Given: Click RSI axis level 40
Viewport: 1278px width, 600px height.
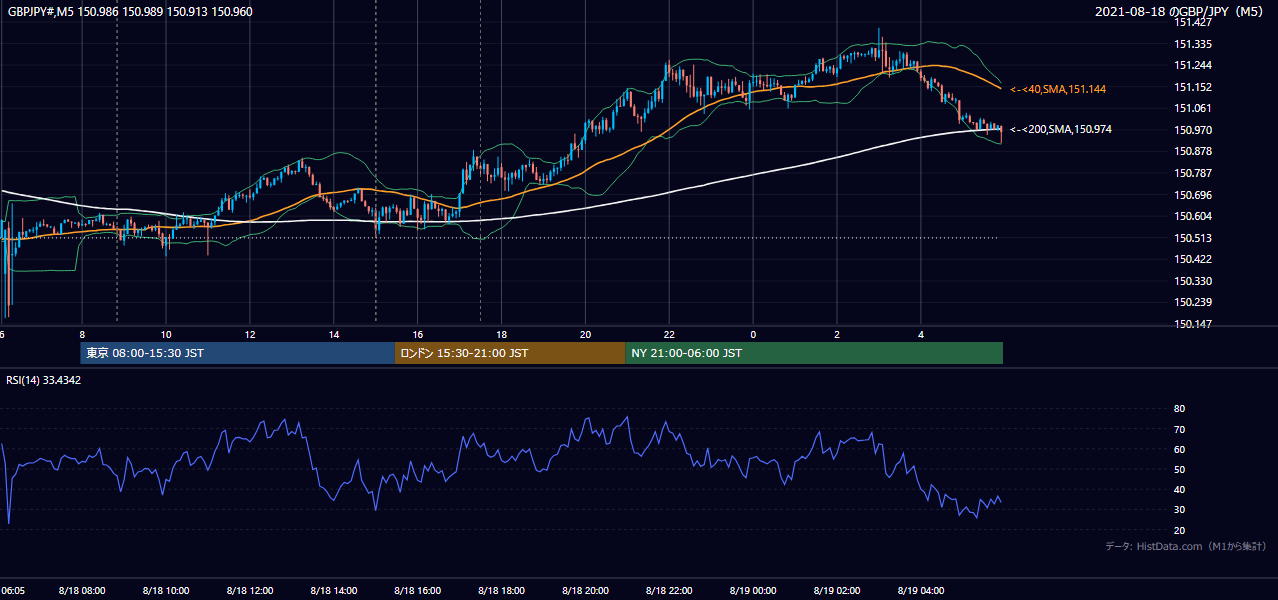Looking at the screenshot, I should [1179, 489].
